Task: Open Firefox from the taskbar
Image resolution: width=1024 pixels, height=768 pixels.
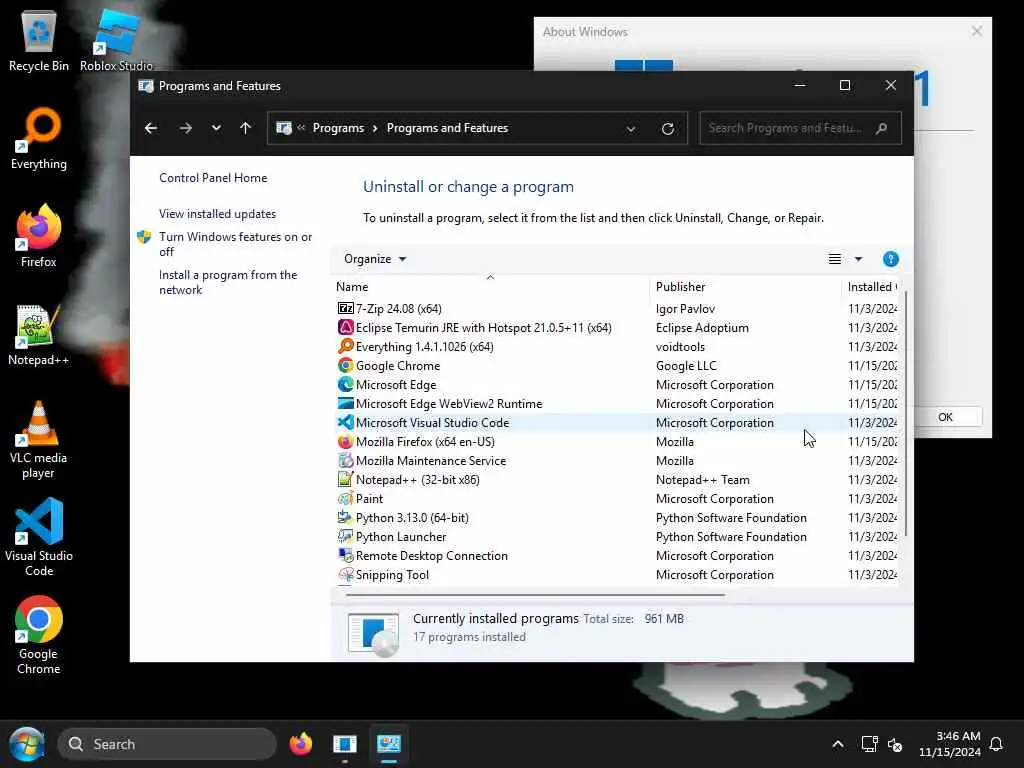Action: point(300,744)
